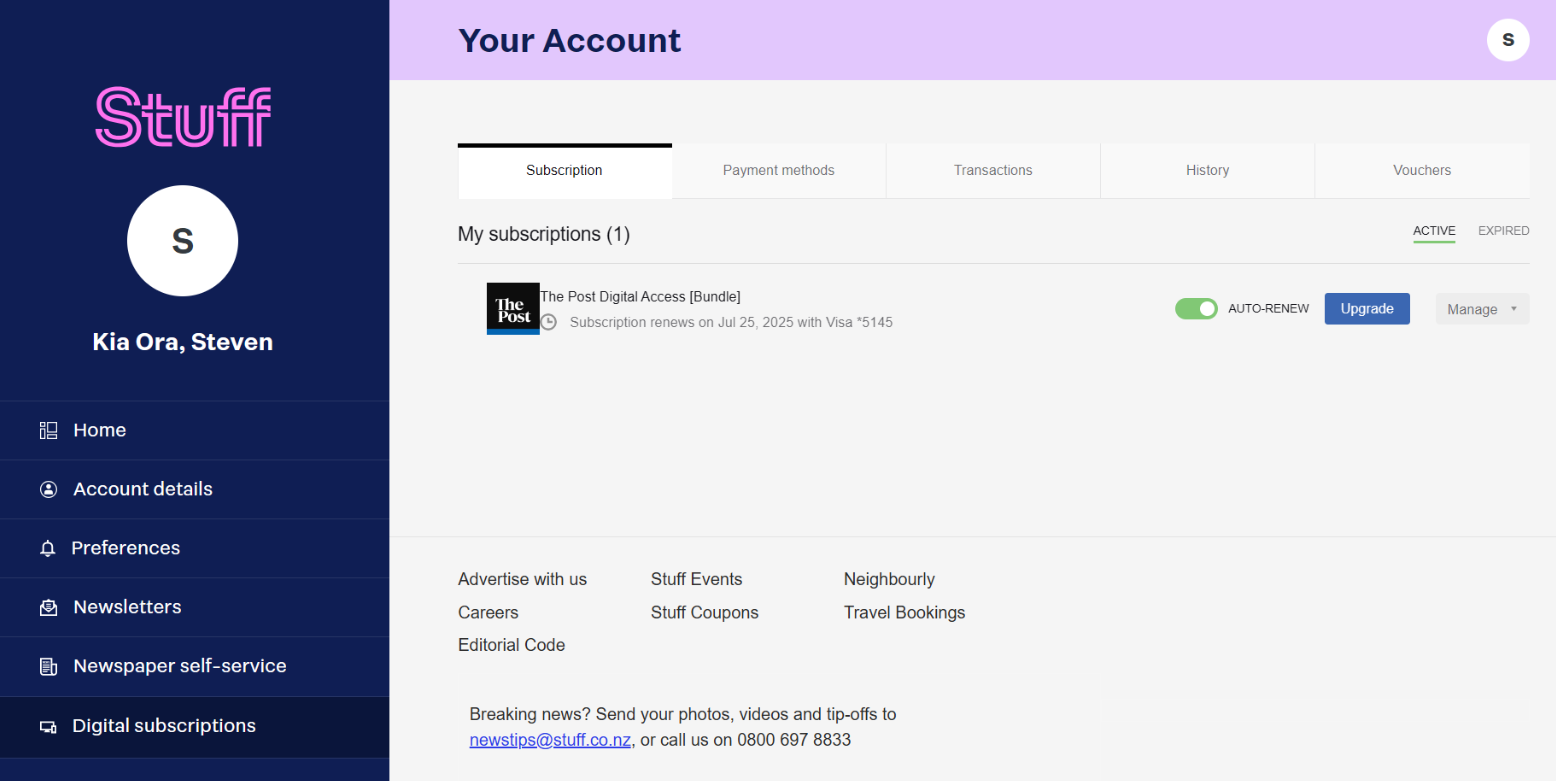This screenshot has height=781, width=1556.
Task: Click the AUTO-RENEW label text
Action: click(1268, 308)
